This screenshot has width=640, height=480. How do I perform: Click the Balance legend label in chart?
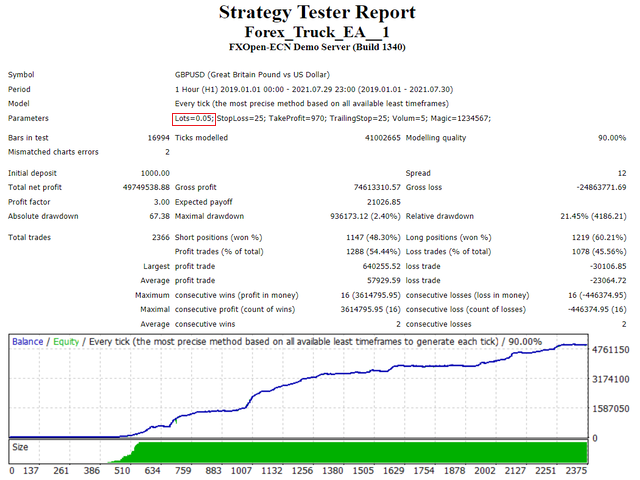tap(27, 342)
